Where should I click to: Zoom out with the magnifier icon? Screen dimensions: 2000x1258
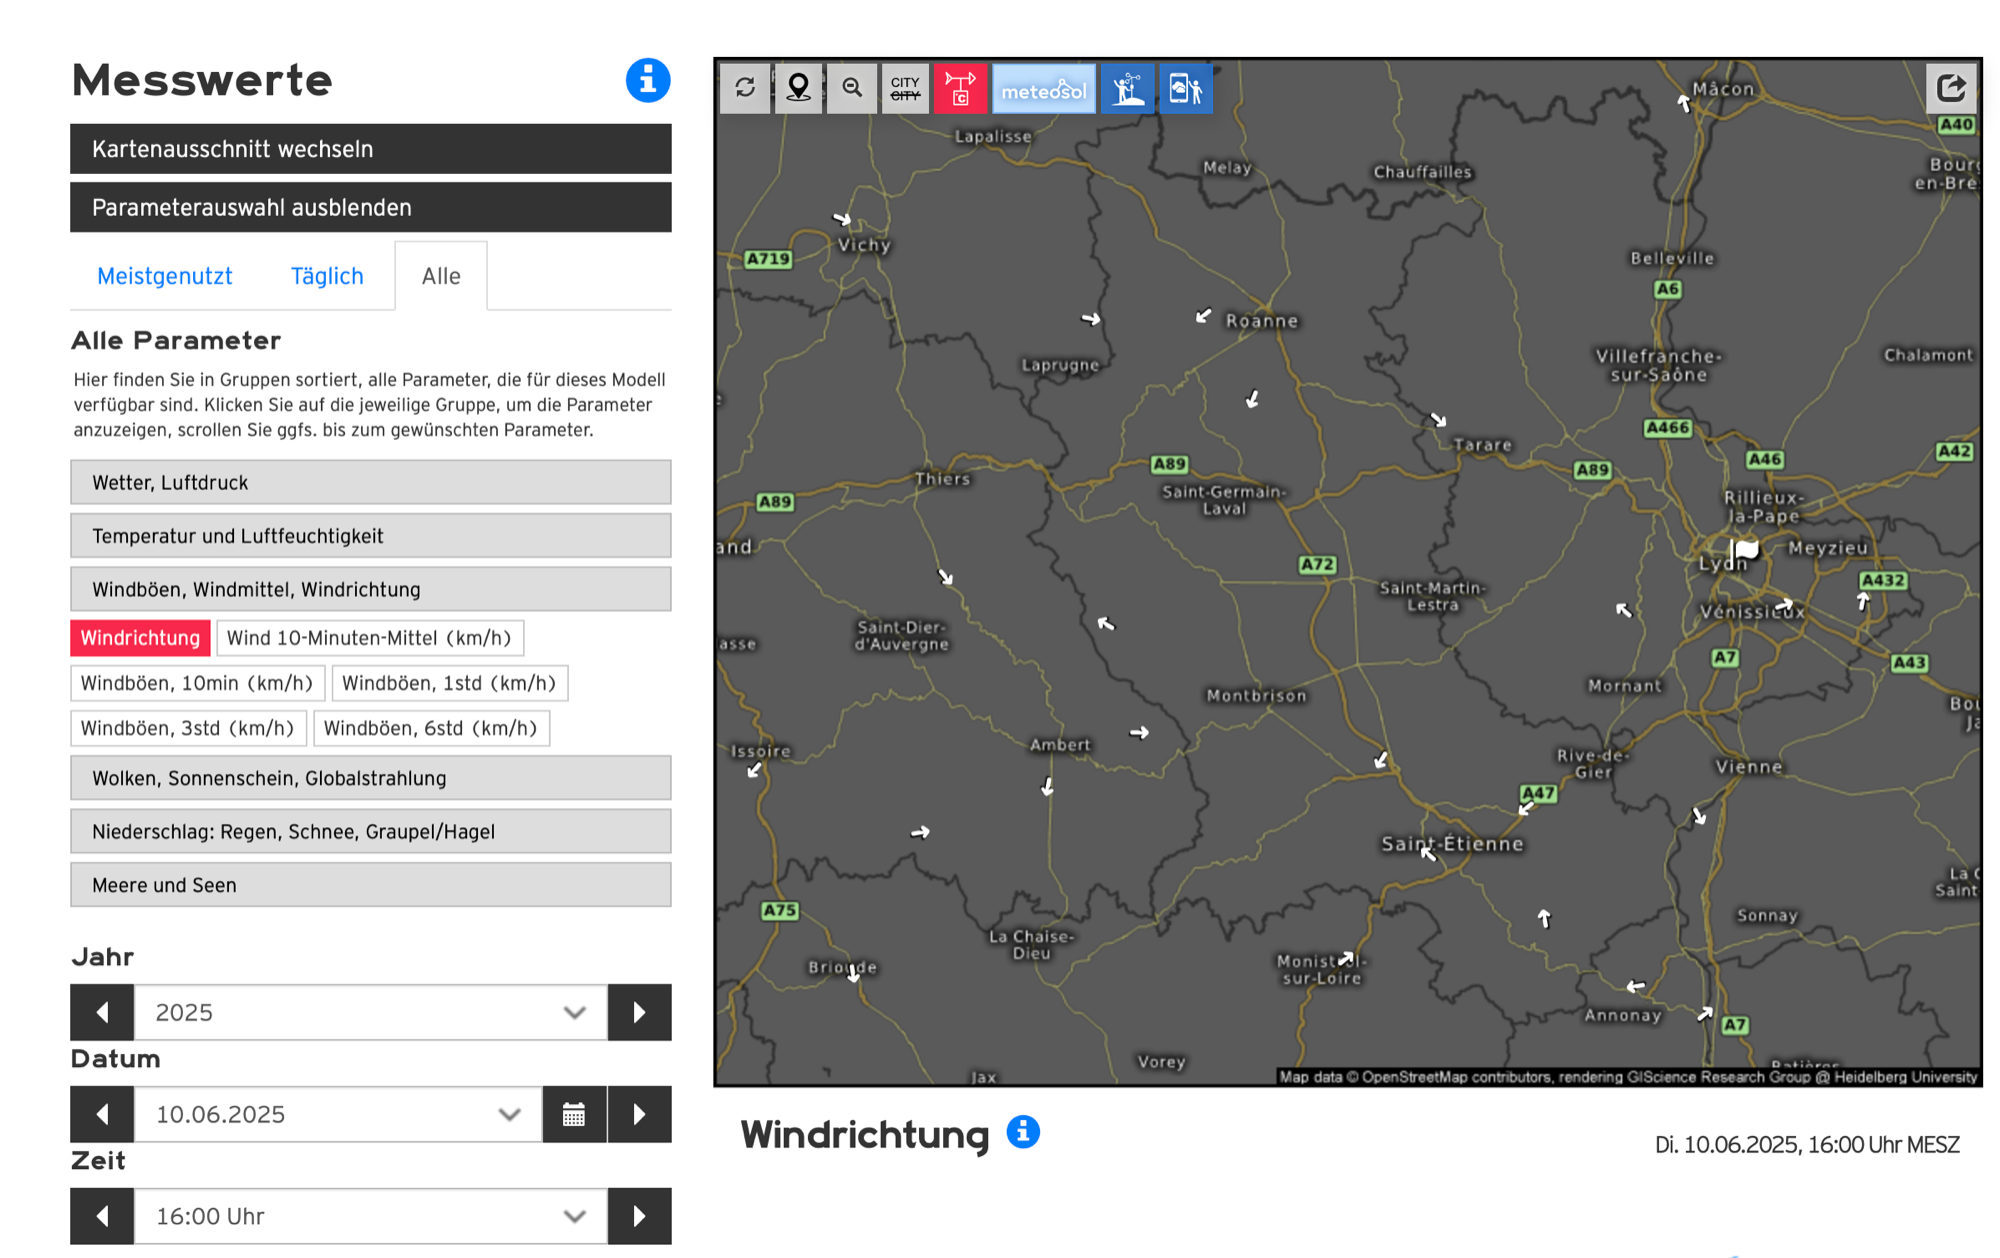click(x=852, y=89)
